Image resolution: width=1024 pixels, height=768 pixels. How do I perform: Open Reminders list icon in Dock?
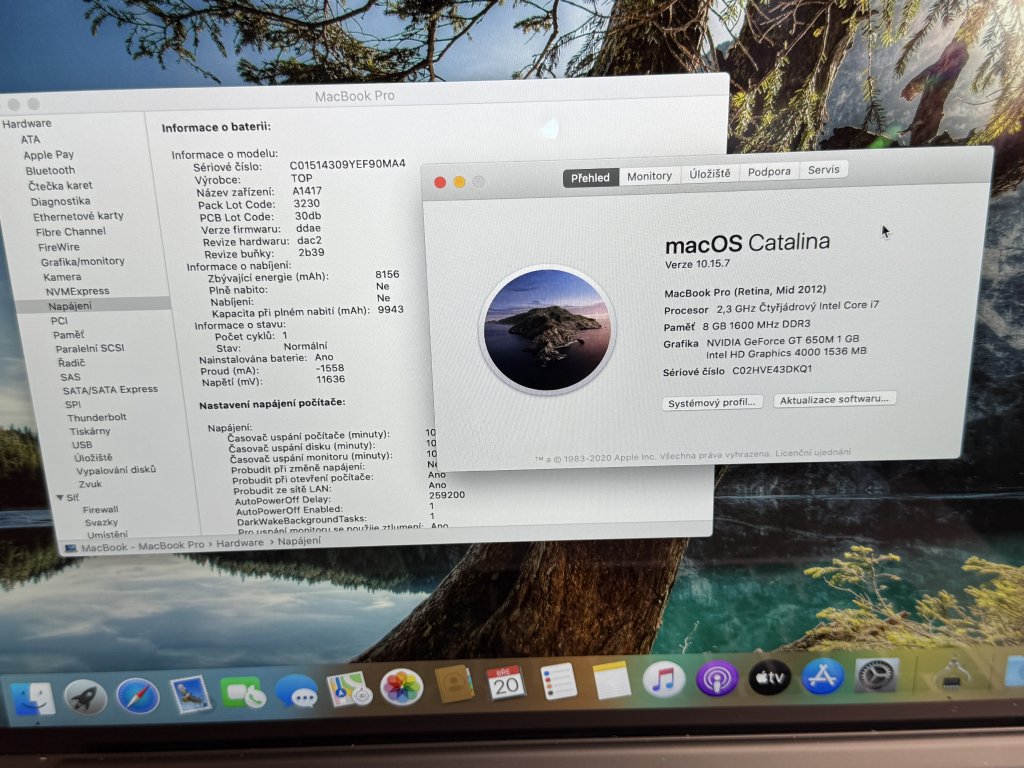pos(559,681)
